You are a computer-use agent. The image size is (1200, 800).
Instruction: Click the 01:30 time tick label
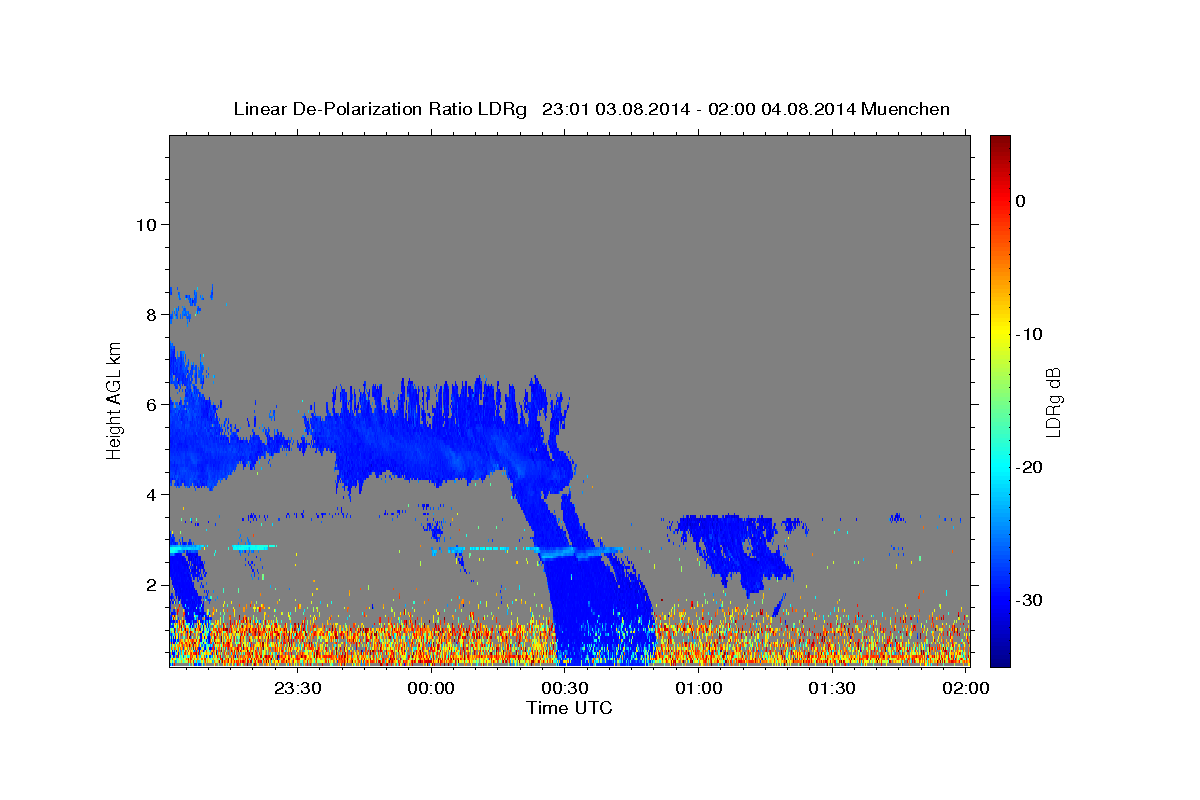pyautogui.click(x=832, y=689)
